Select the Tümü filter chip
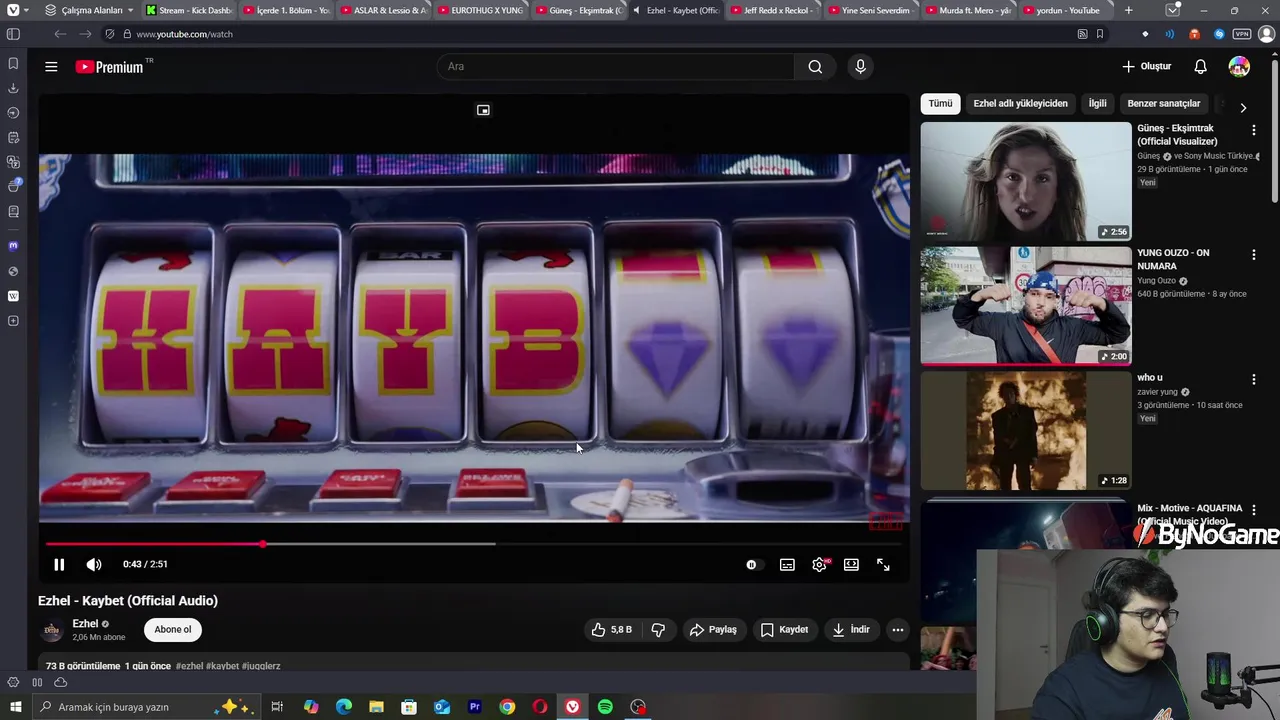 click(940, 103)
